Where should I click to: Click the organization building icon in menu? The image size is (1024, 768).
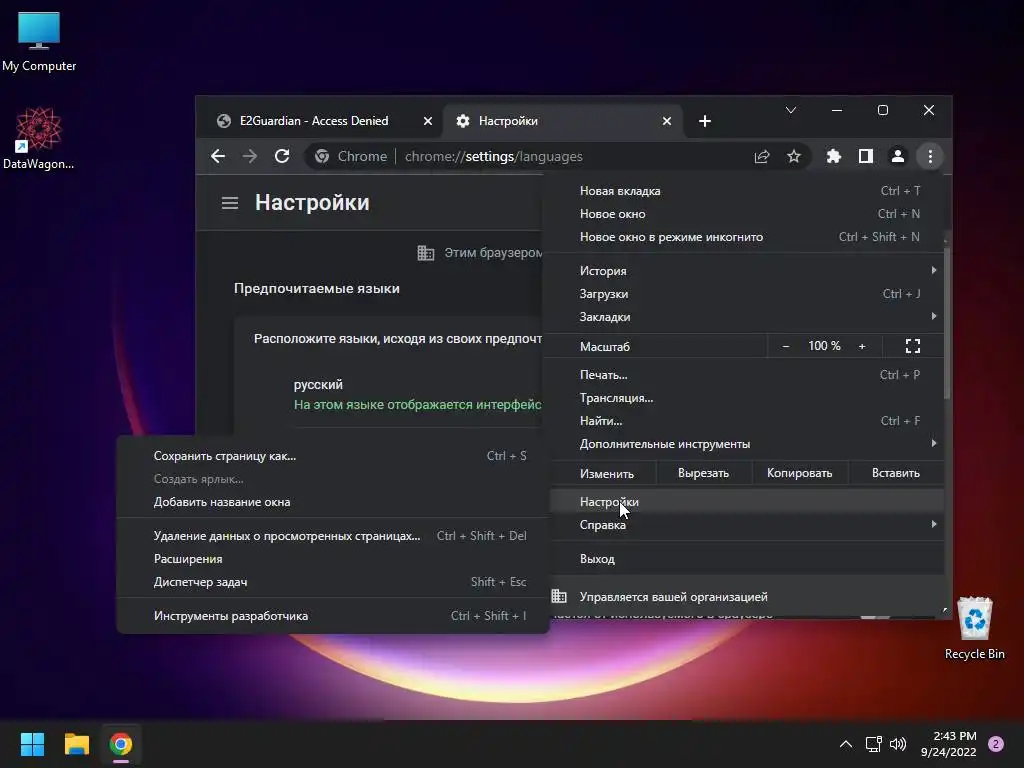click(559, 596)
